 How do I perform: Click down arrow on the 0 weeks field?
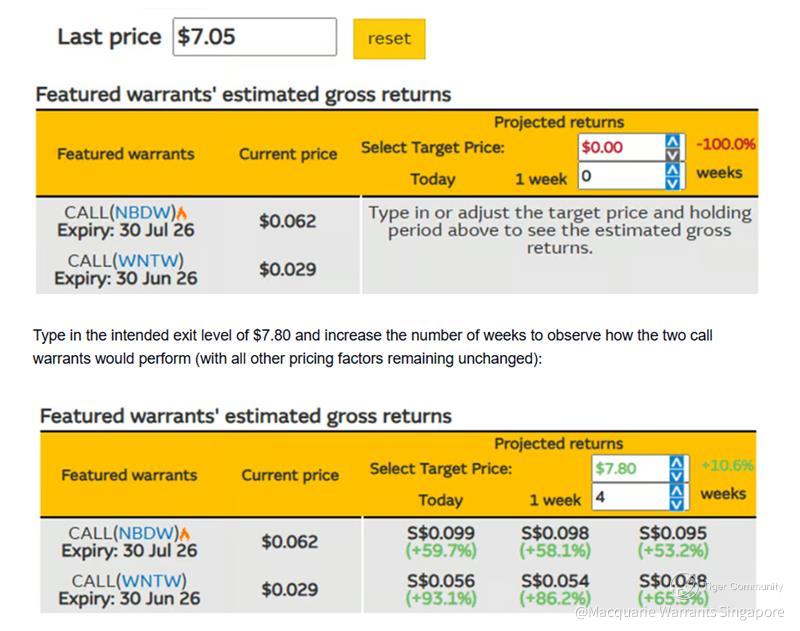pos(674,183)
